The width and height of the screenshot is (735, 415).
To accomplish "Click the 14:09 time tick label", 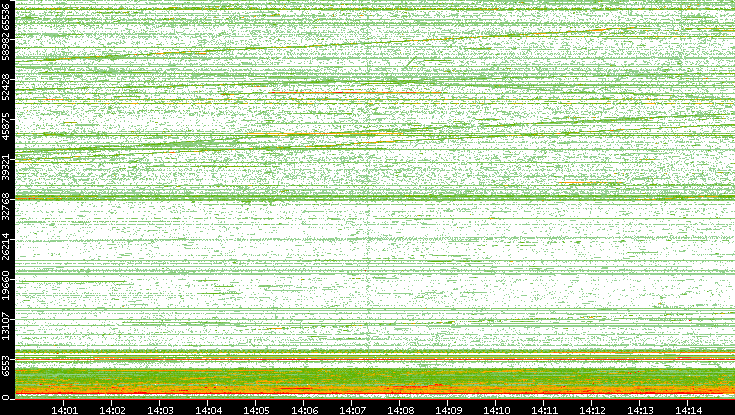I will [x=448, y=411].
